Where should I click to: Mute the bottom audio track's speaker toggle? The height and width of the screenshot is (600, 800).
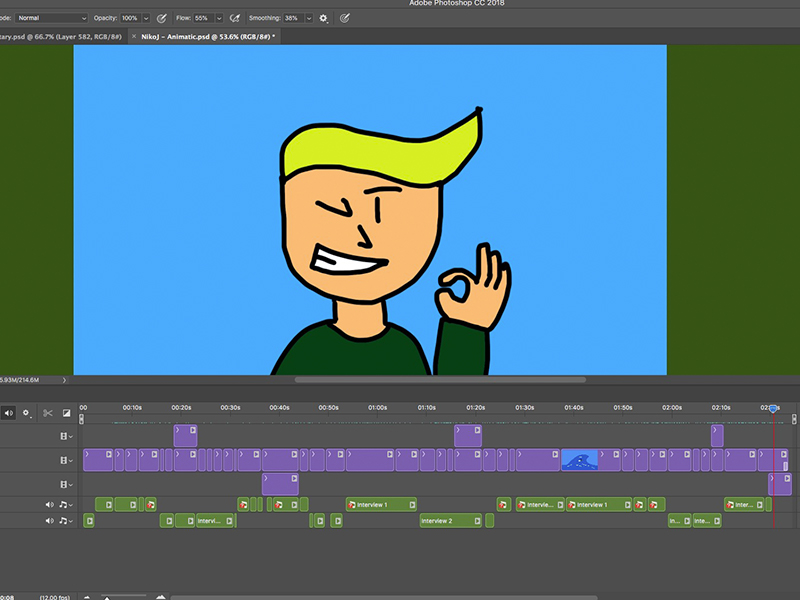coord(49,520)
